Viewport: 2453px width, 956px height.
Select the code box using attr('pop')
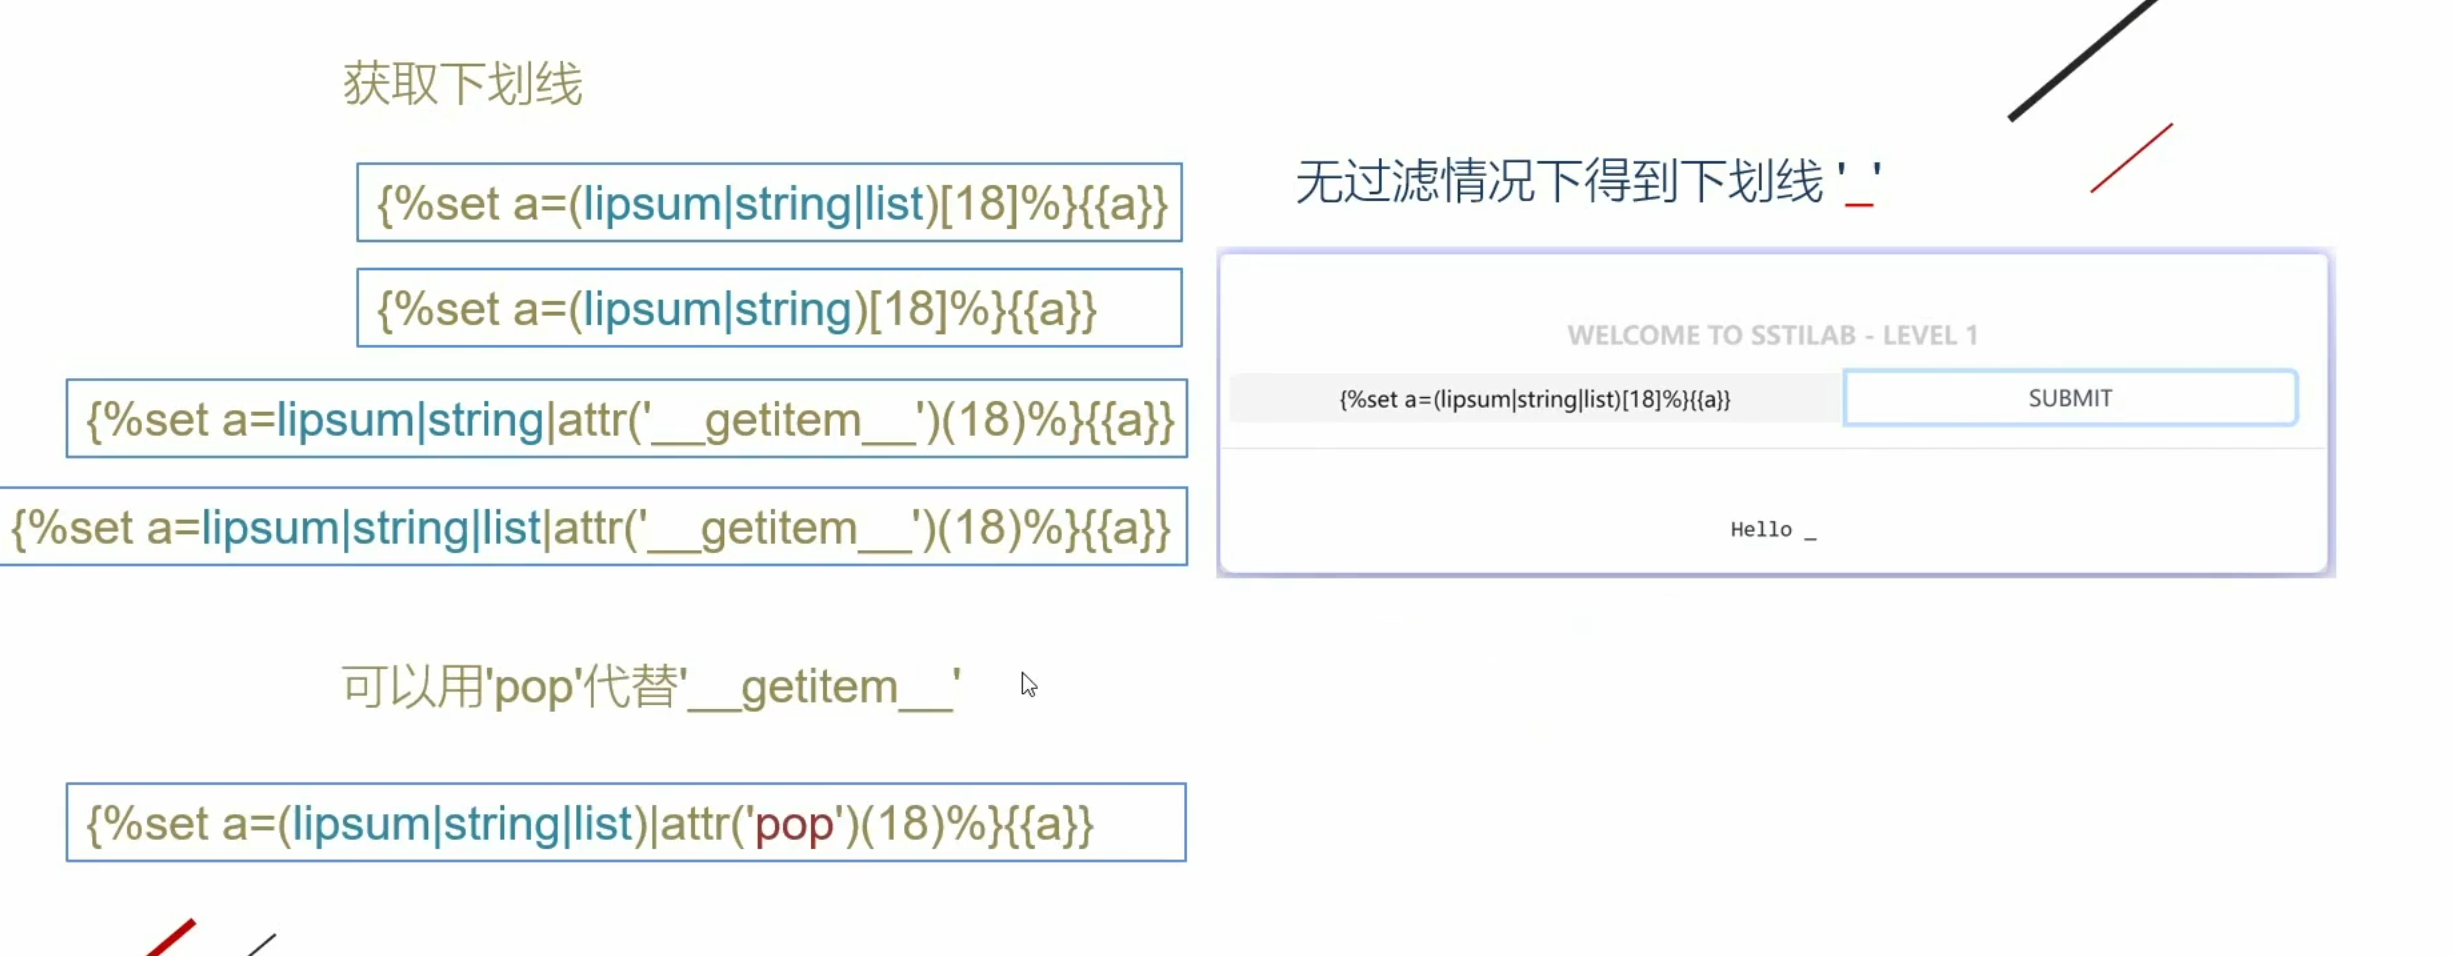point(626,823)
